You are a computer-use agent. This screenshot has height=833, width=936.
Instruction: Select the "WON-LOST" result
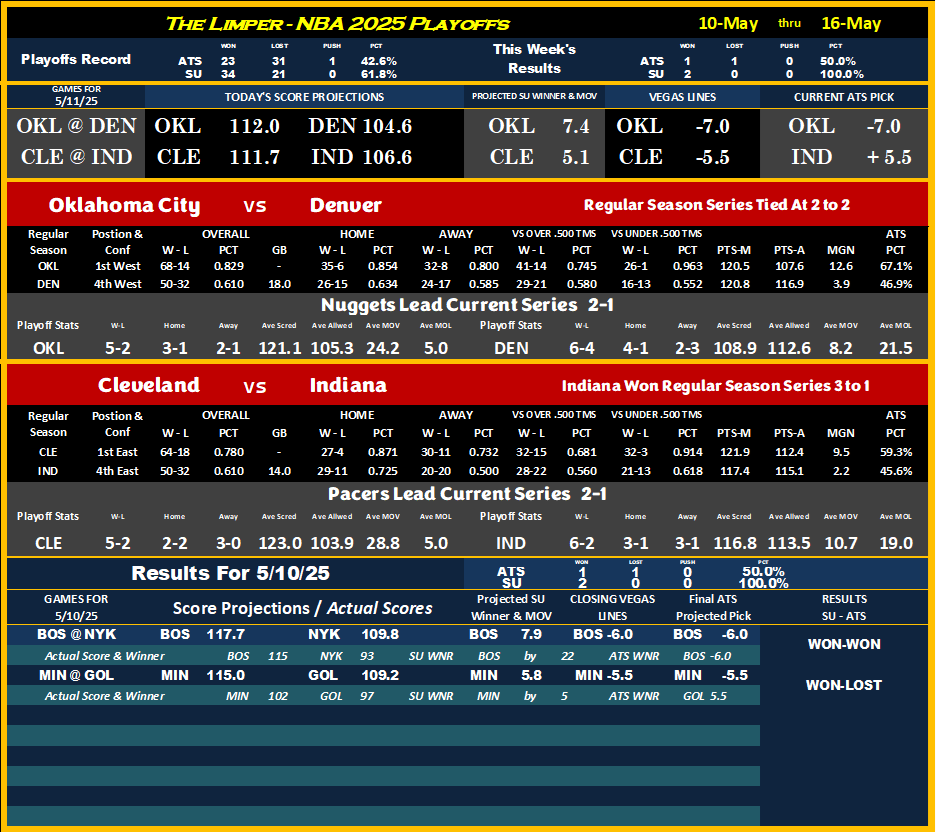point(843,686)
